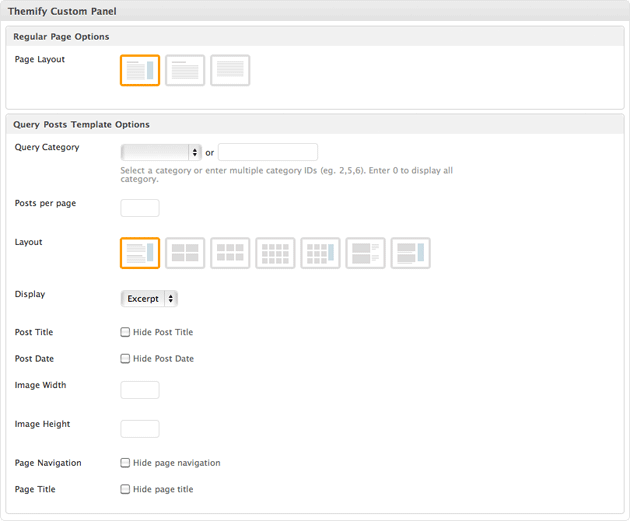Screen dimensions: 630x521
Task: Select large-image list Layout without sidebar
Action: tap(365, 253)
